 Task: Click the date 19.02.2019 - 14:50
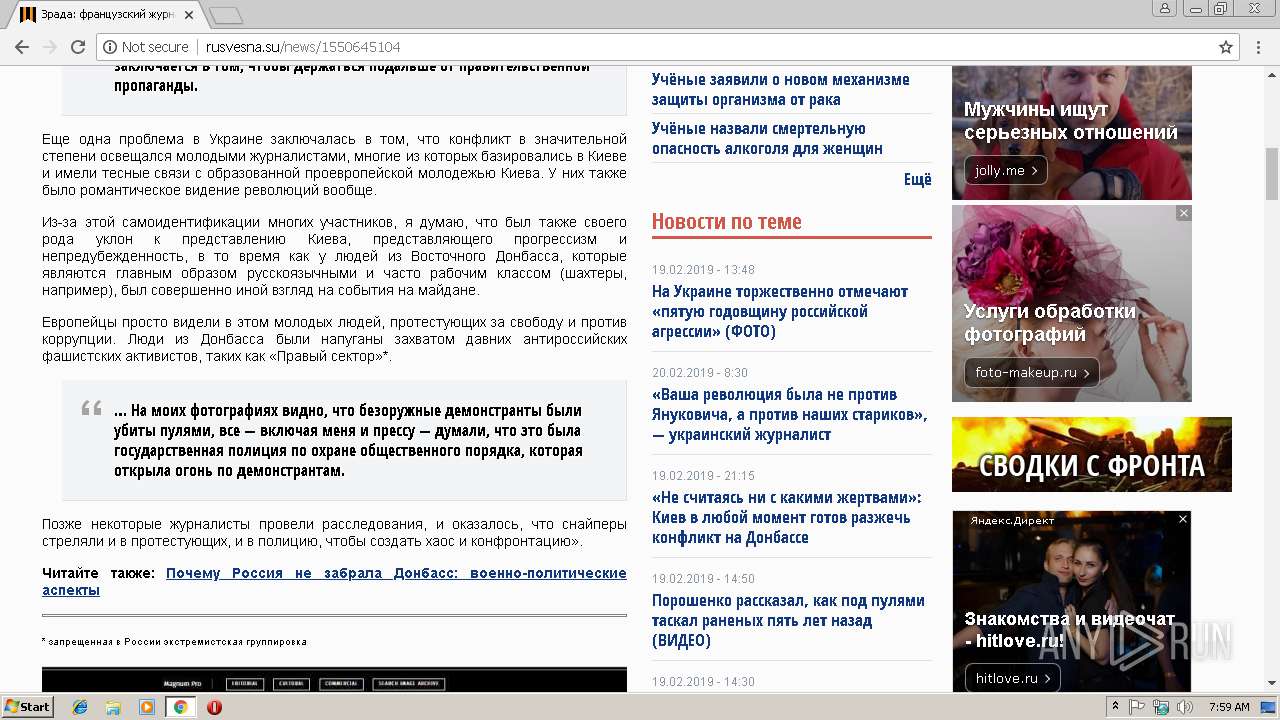tap(703, 579)
